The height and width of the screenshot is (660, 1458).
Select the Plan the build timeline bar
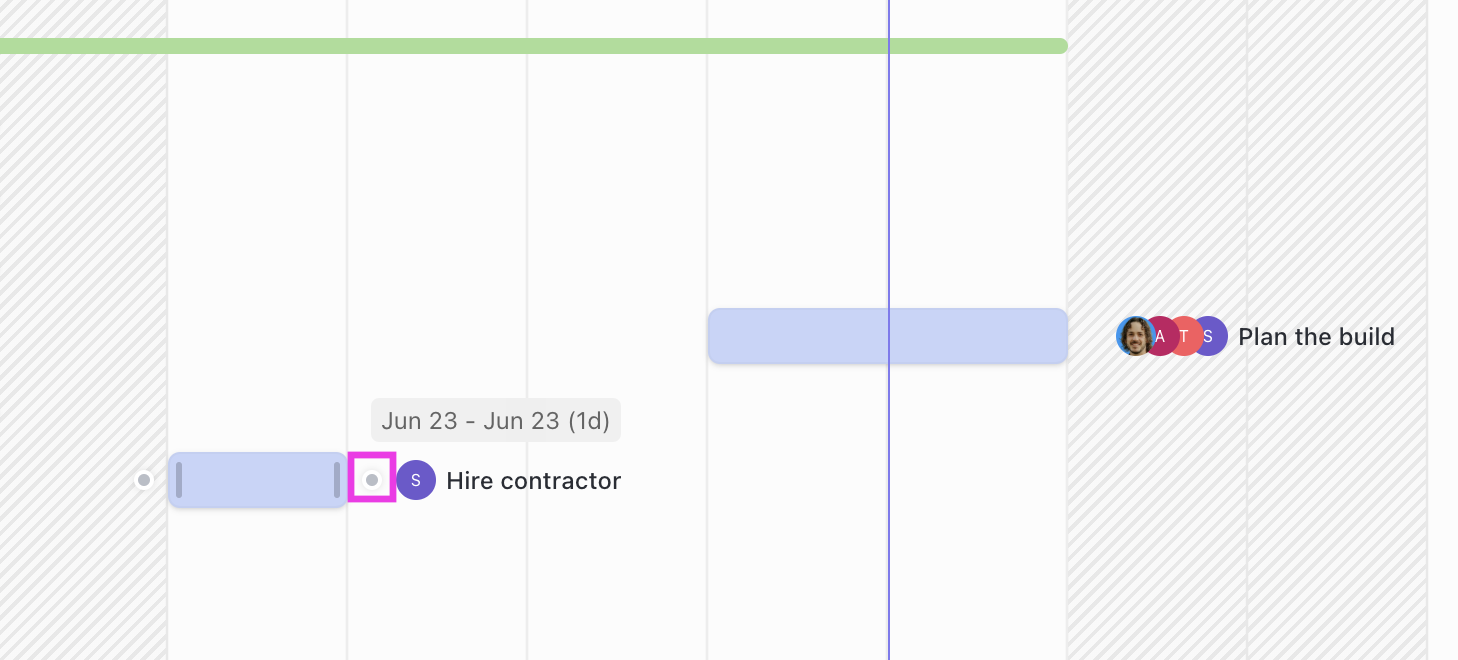887,335
